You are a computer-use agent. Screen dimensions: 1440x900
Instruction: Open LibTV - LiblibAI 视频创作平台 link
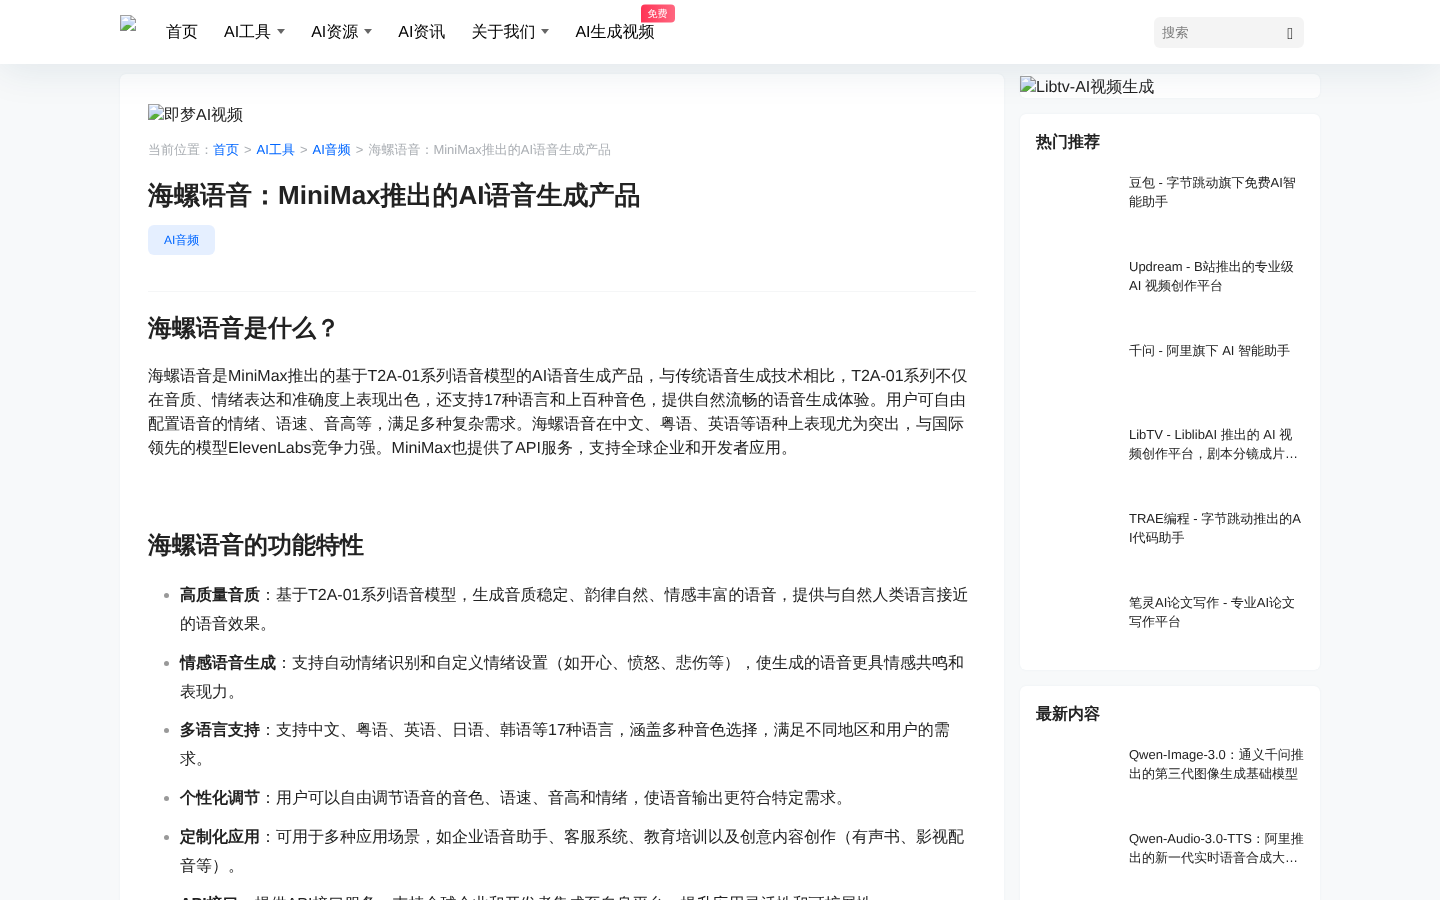1215,444
